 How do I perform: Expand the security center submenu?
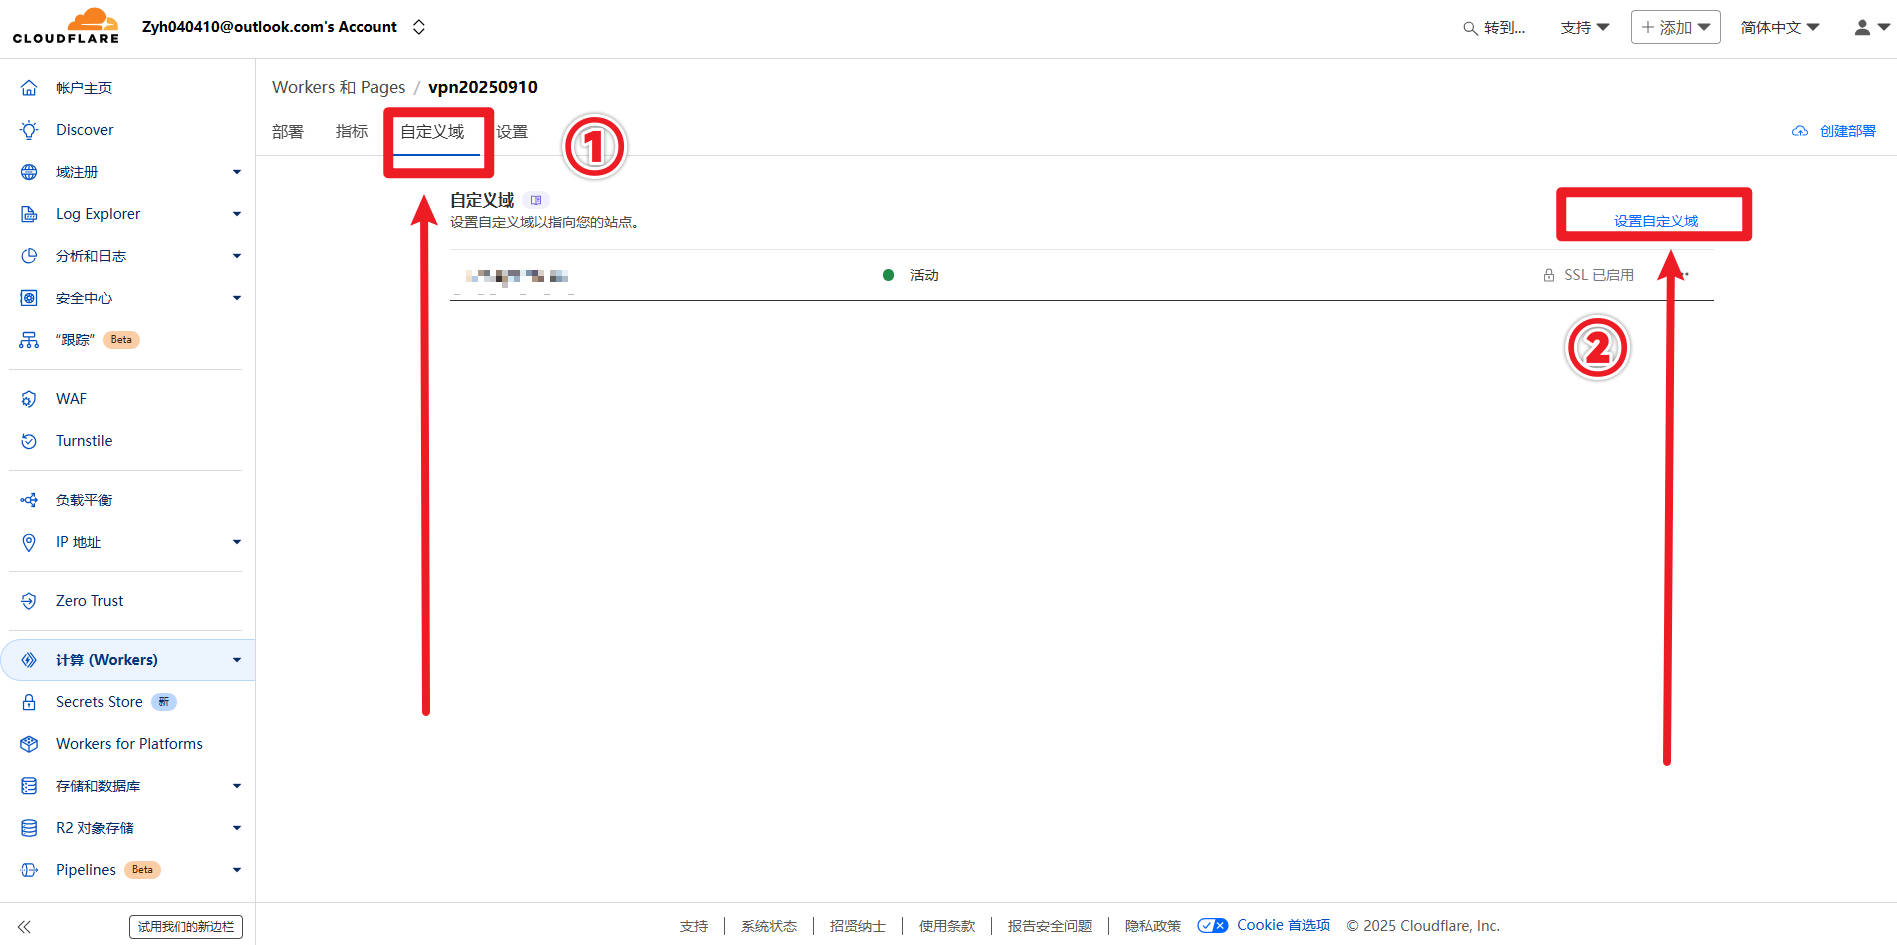(x=237, y=298)
